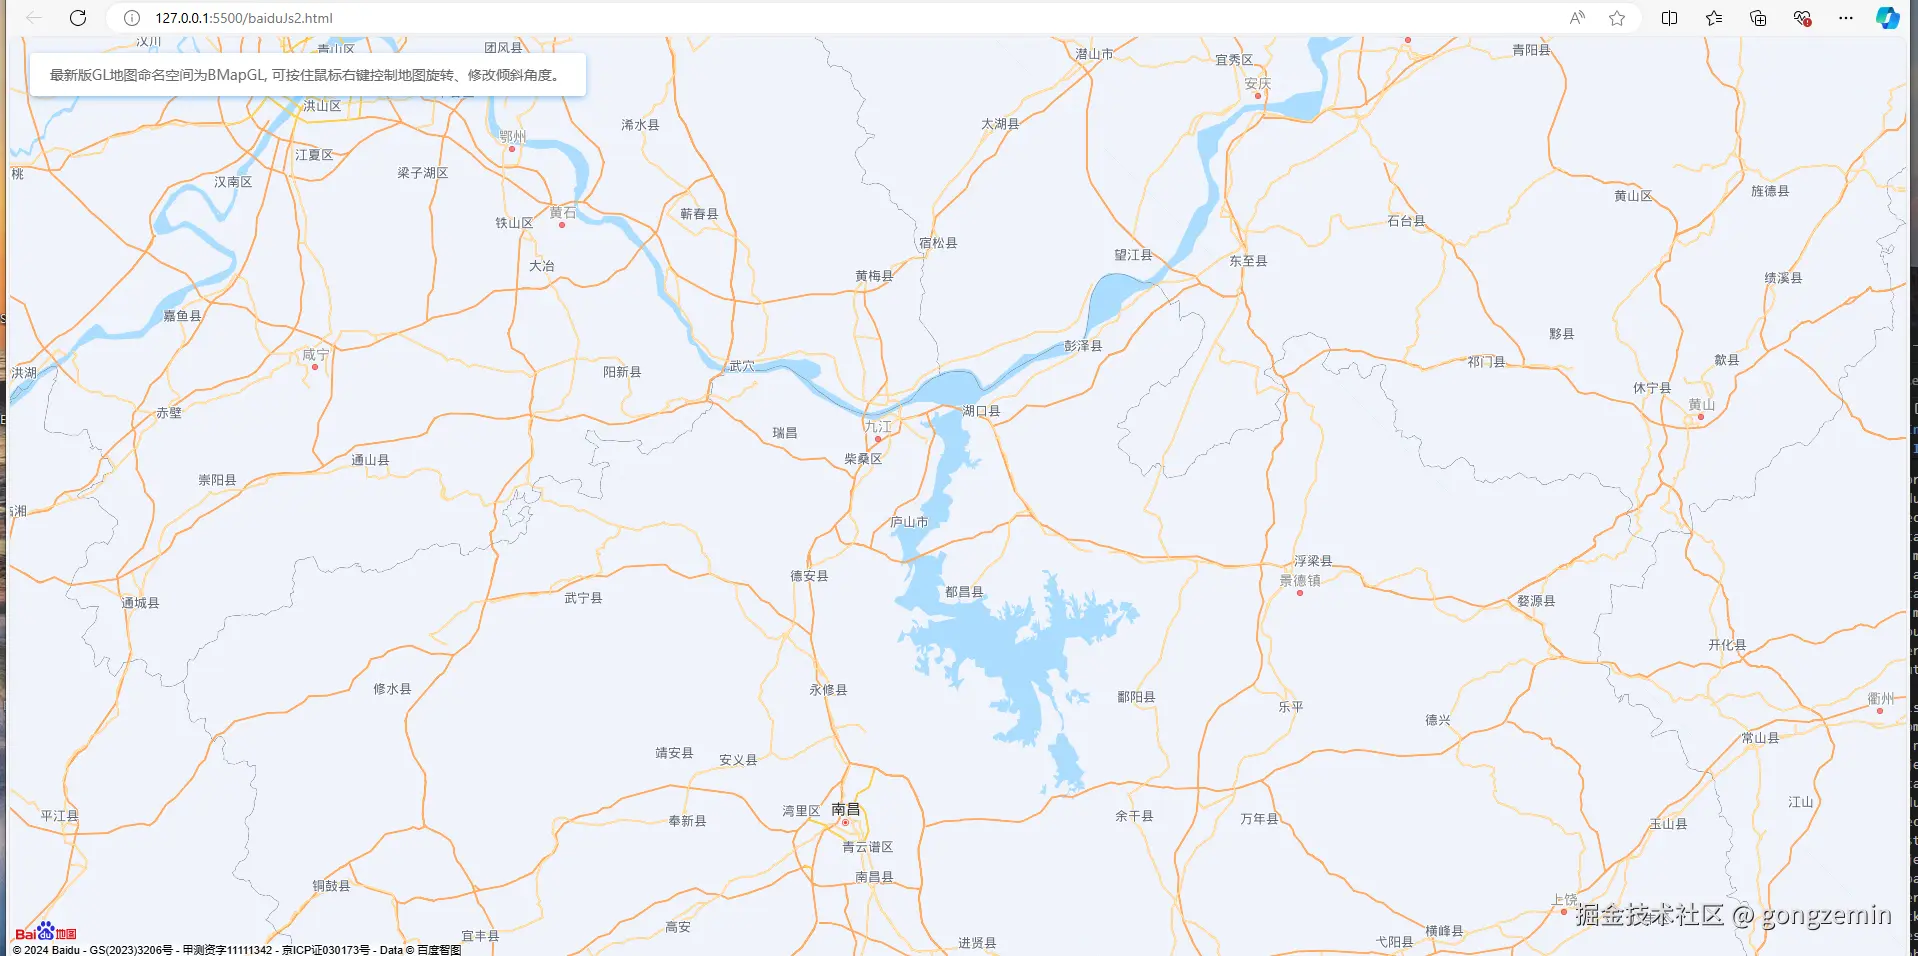The height and width of the screenshot is (956, 1918).
Task: Open browser collections icon
Action: (x=1758, y=18)
